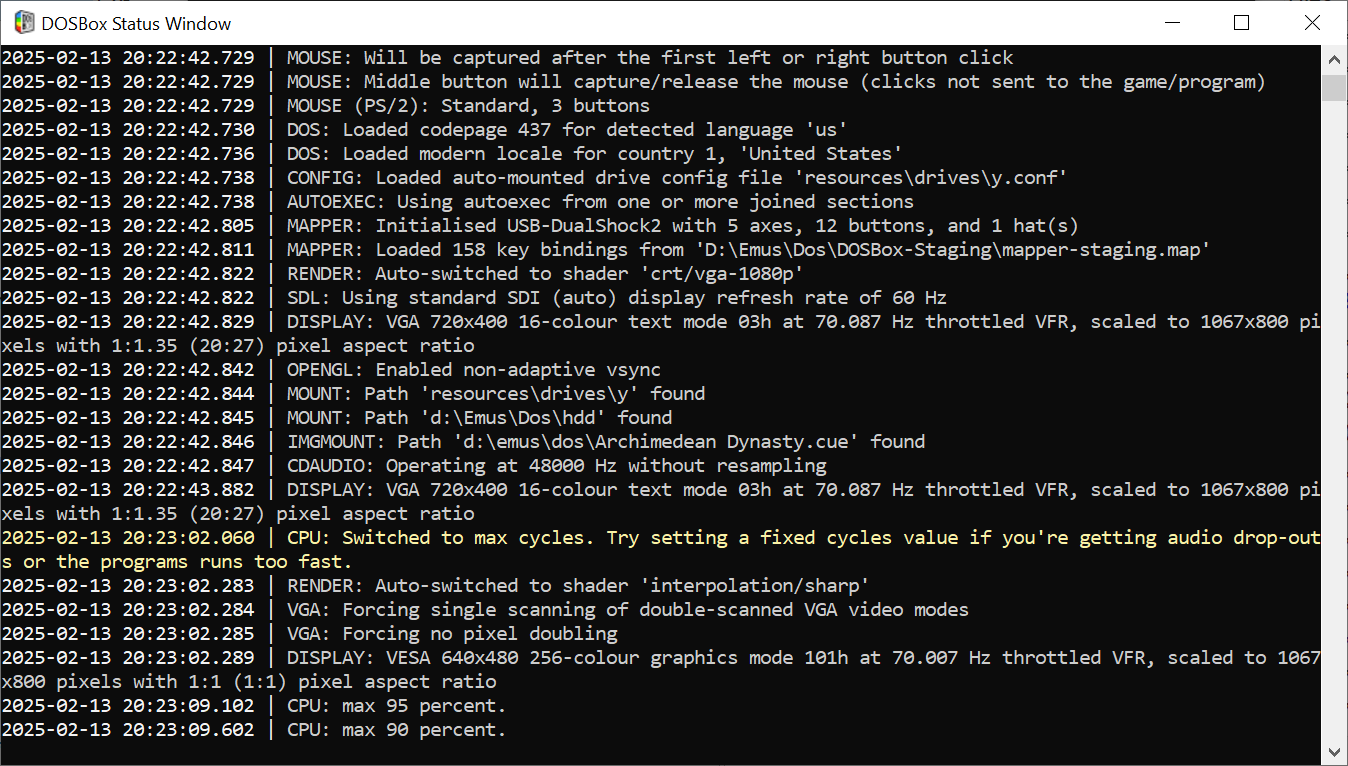1348x766 pixels.
Task: Click the 'Loaded modern locale for country 1' line
Action: 452,153
